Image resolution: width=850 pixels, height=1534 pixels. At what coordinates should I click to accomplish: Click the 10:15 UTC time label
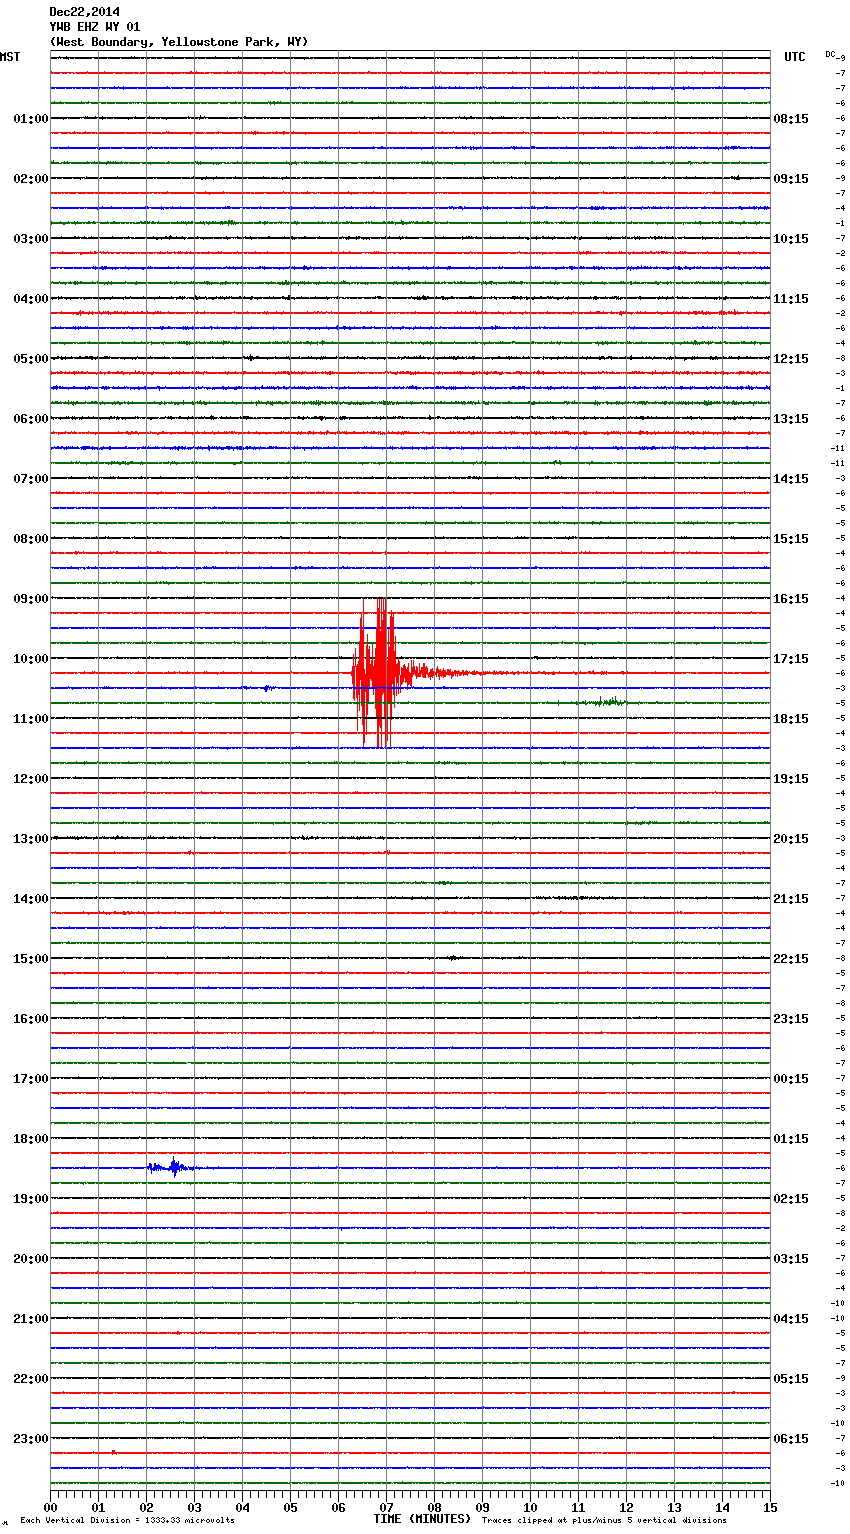[x=791, y=239]
